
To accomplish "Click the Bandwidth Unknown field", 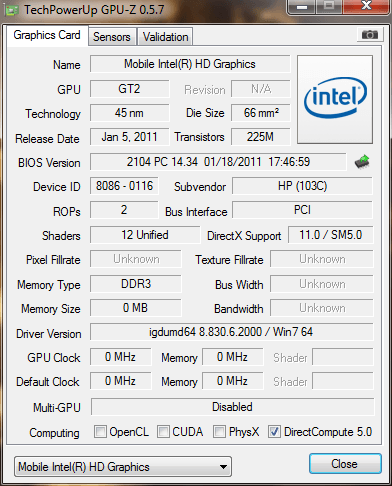I will point(322,308).
